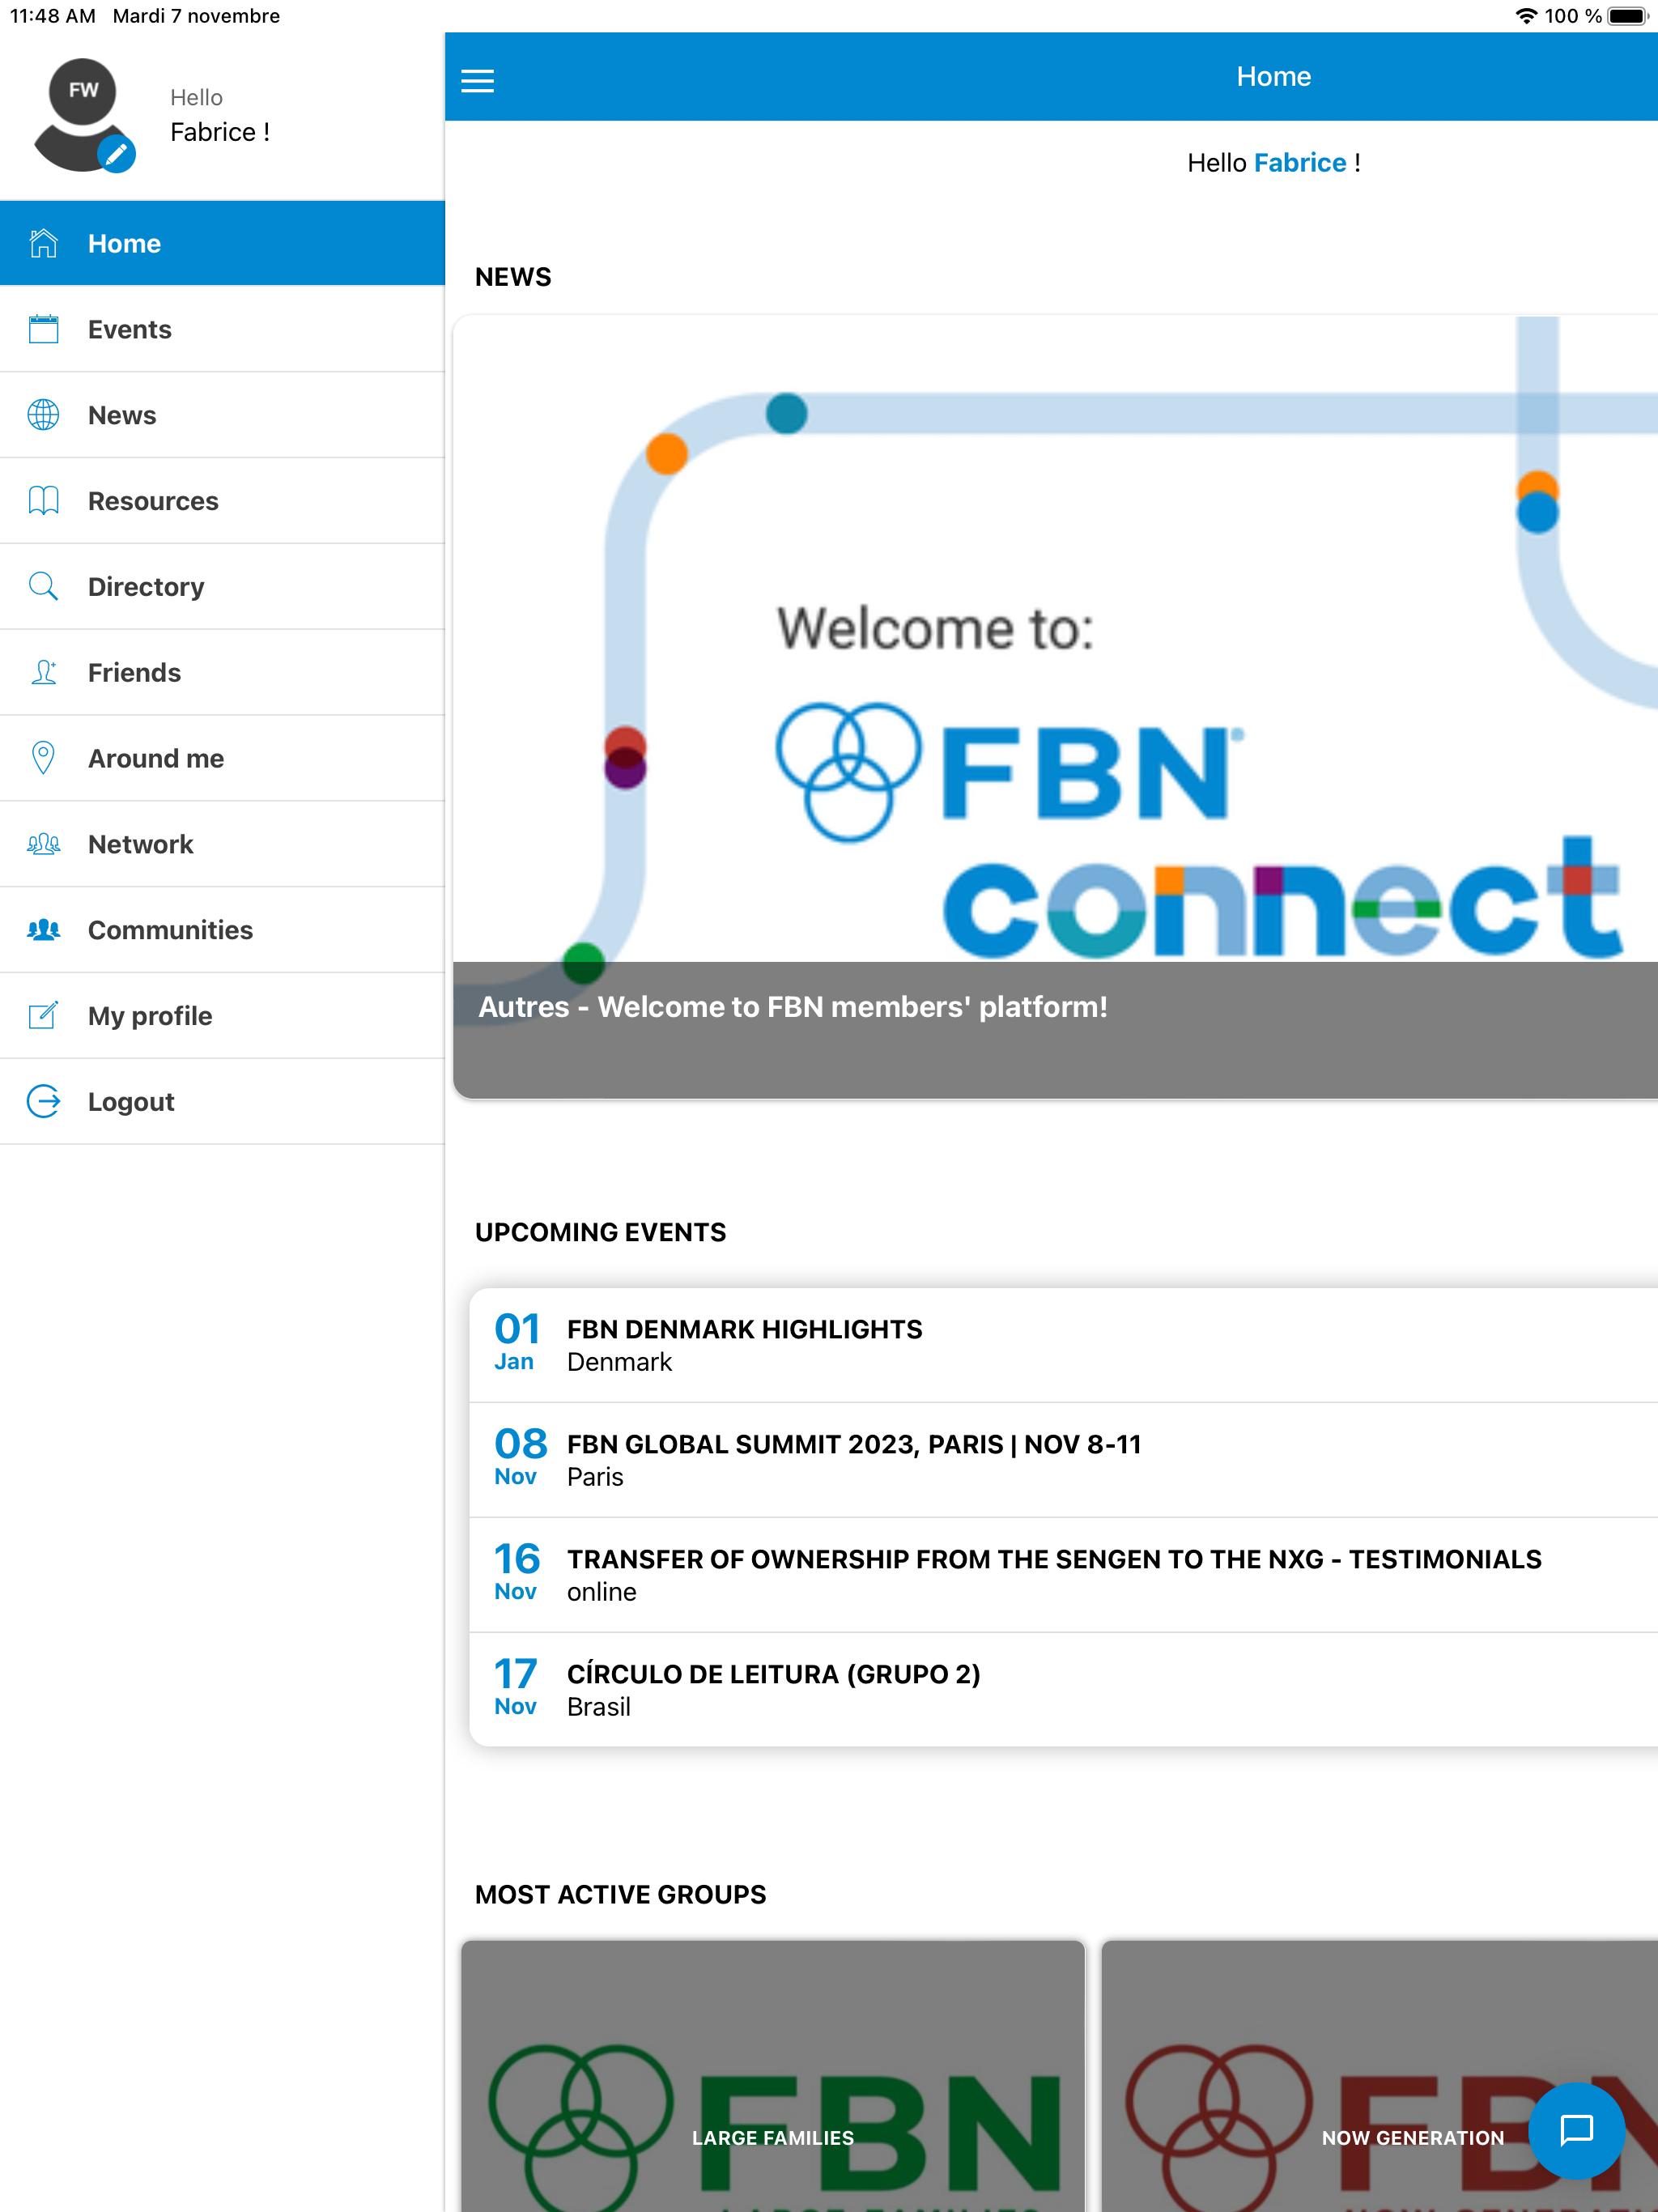Click the 'Denmark' event location text
The height and width of the screenshot is (2212, 1658).
click(619, 1362)
